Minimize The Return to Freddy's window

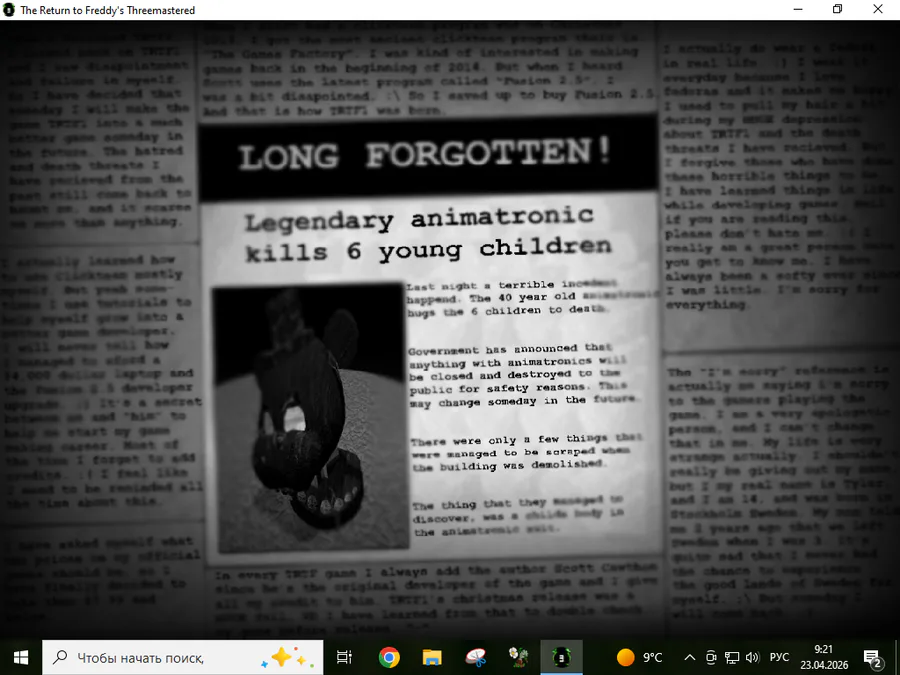[x=797, y=9]
